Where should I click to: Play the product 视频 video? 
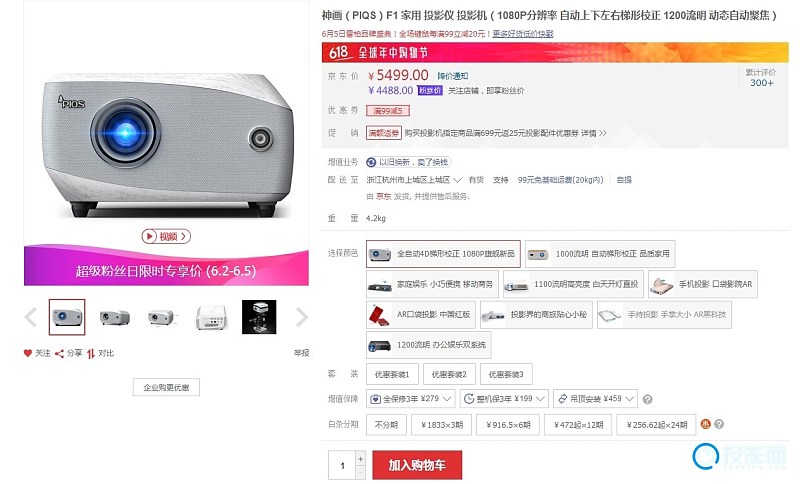166,236
